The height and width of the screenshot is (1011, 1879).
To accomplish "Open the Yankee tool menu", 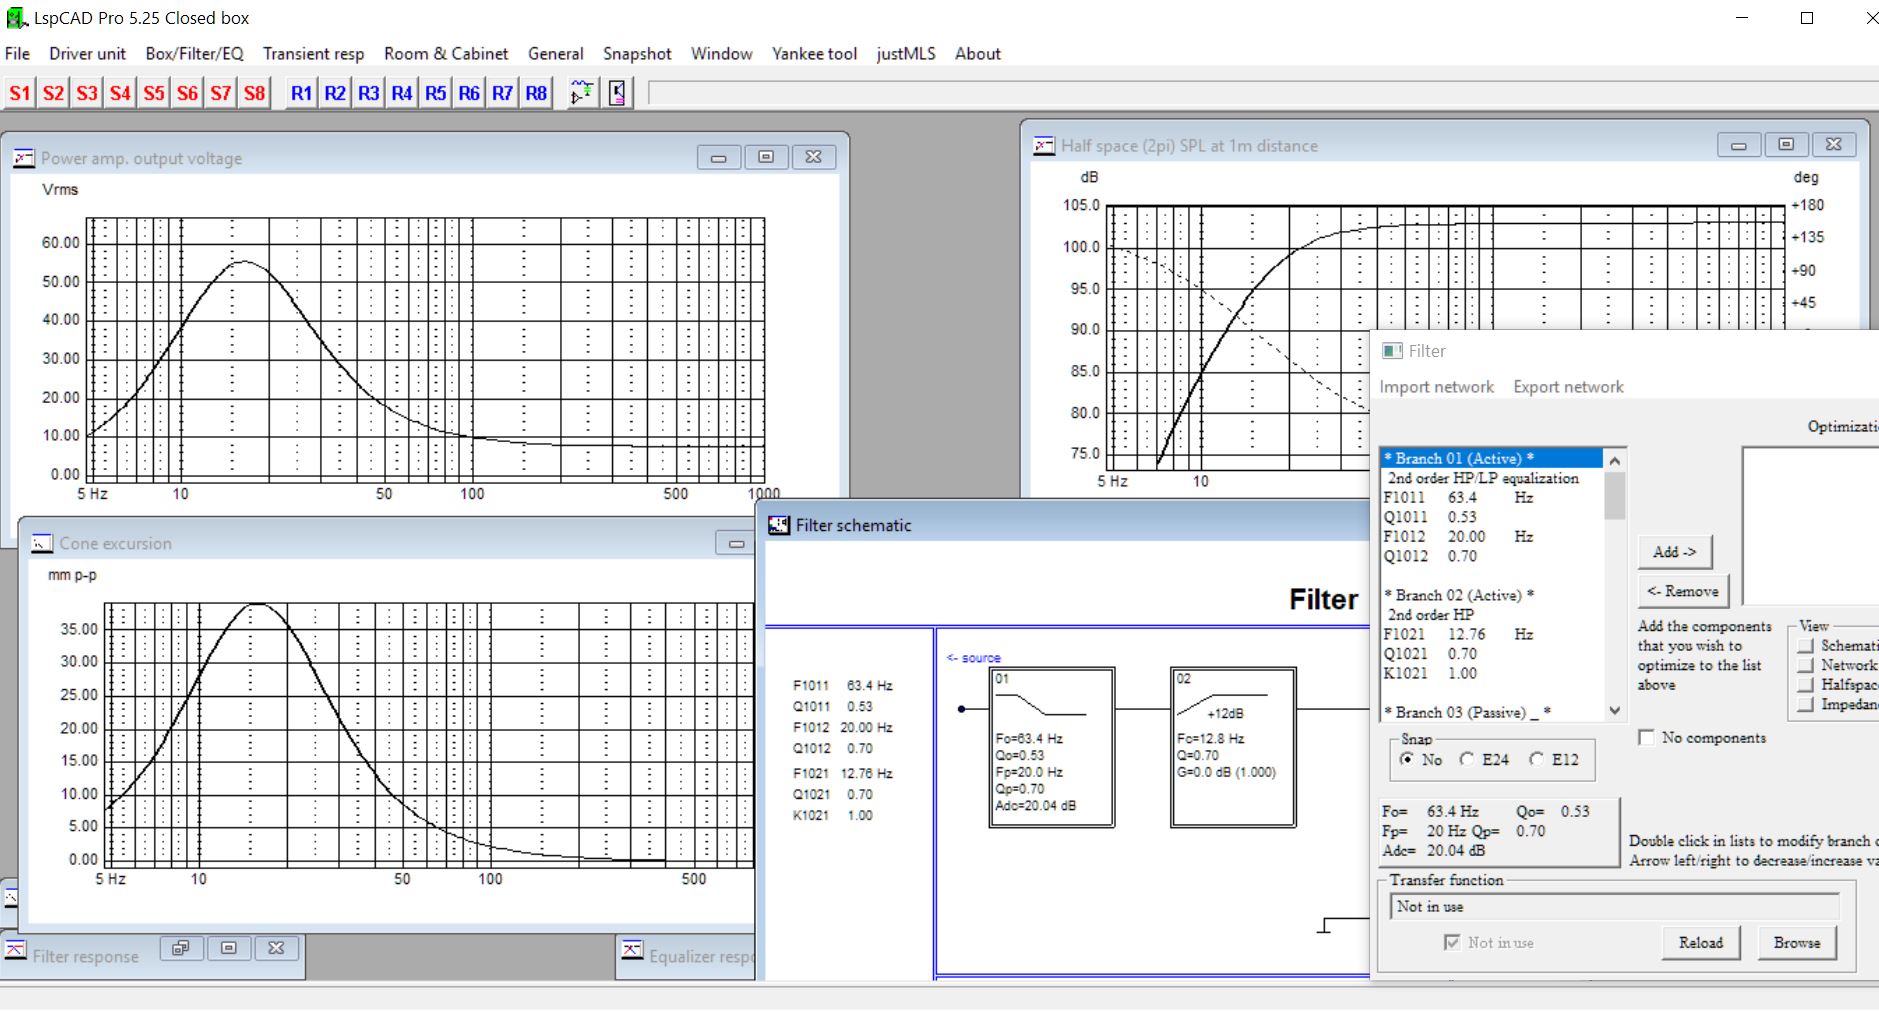I will (814, 54).
